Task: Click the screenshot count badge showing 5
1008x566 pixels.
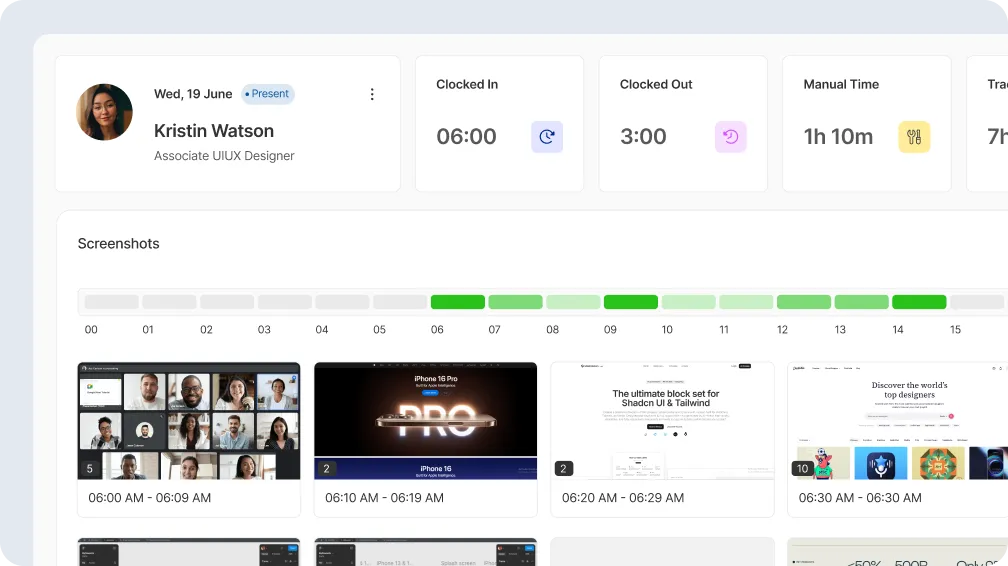Action: click(x=90, y=468)
